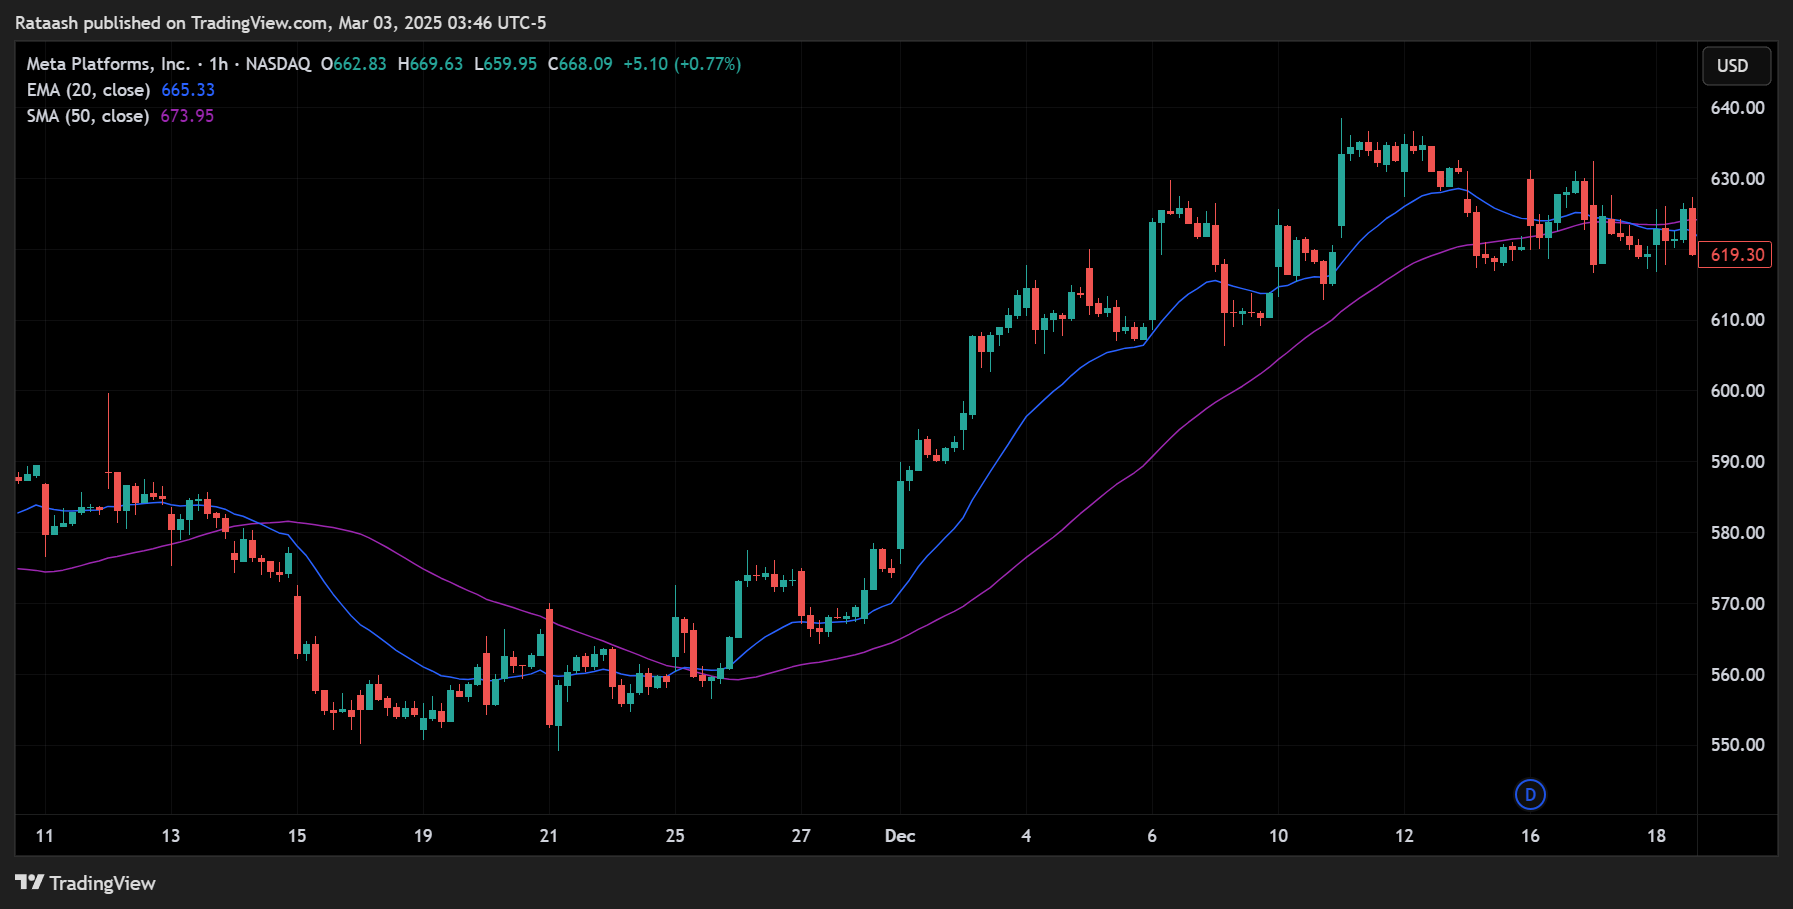Click the close value C668.09
1793x909 pixels.
pyautogui.click(x=580, y=64)
